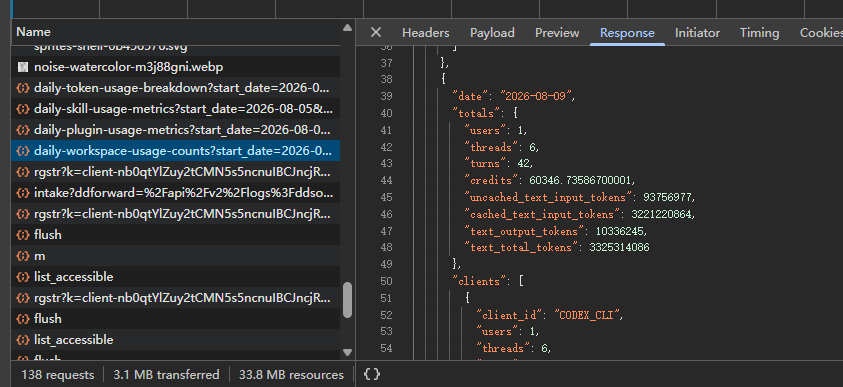The image size is (843, 387).
Task: Select the request named m
Action: coord(175,256)
